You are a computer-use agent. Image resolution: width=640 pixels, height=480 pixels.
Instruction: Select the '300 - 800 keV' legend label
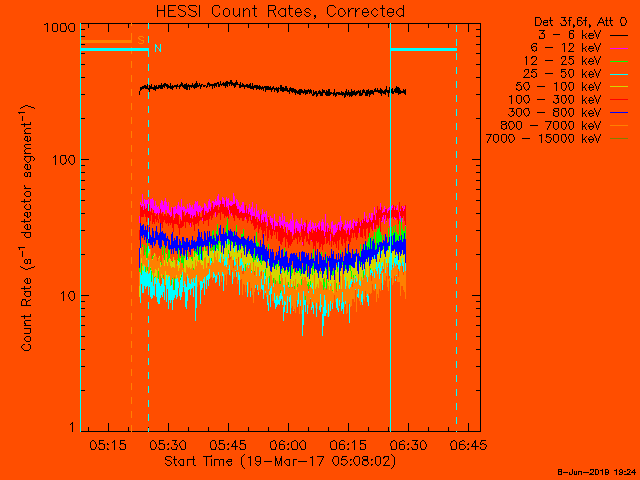click(555, 112)
